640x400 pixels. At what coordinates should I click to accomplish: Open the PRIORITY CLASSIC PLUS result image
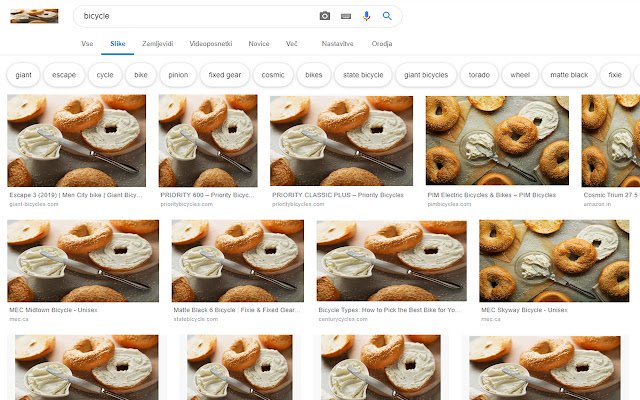pyautogui.click(x=341, y=140)
